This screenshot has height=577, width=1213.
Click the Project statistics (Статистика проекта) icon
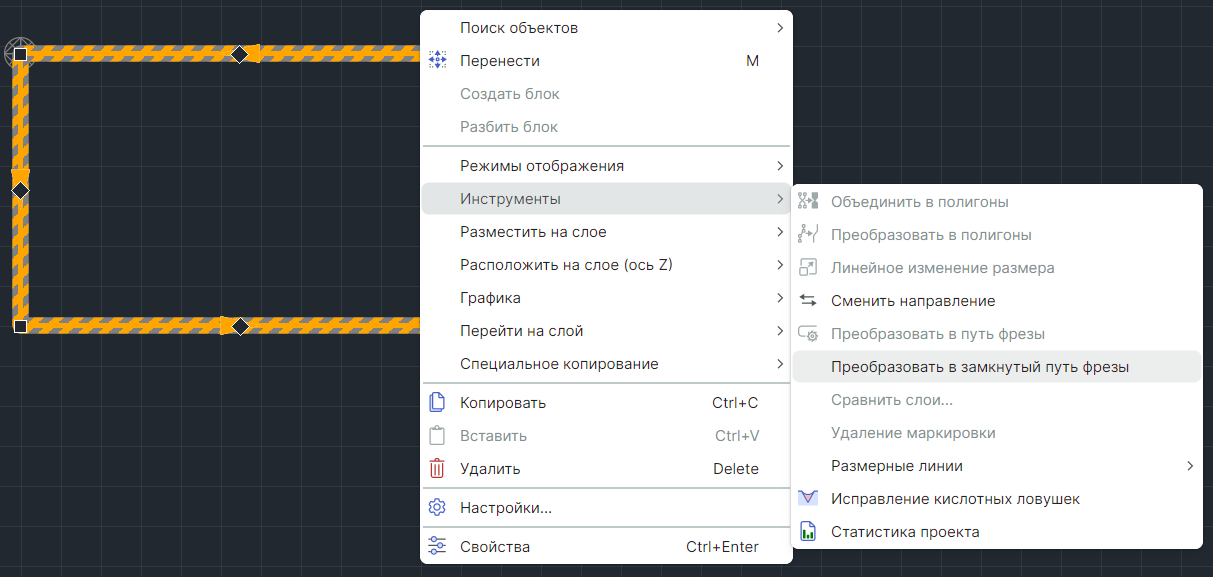click(808, 532)
